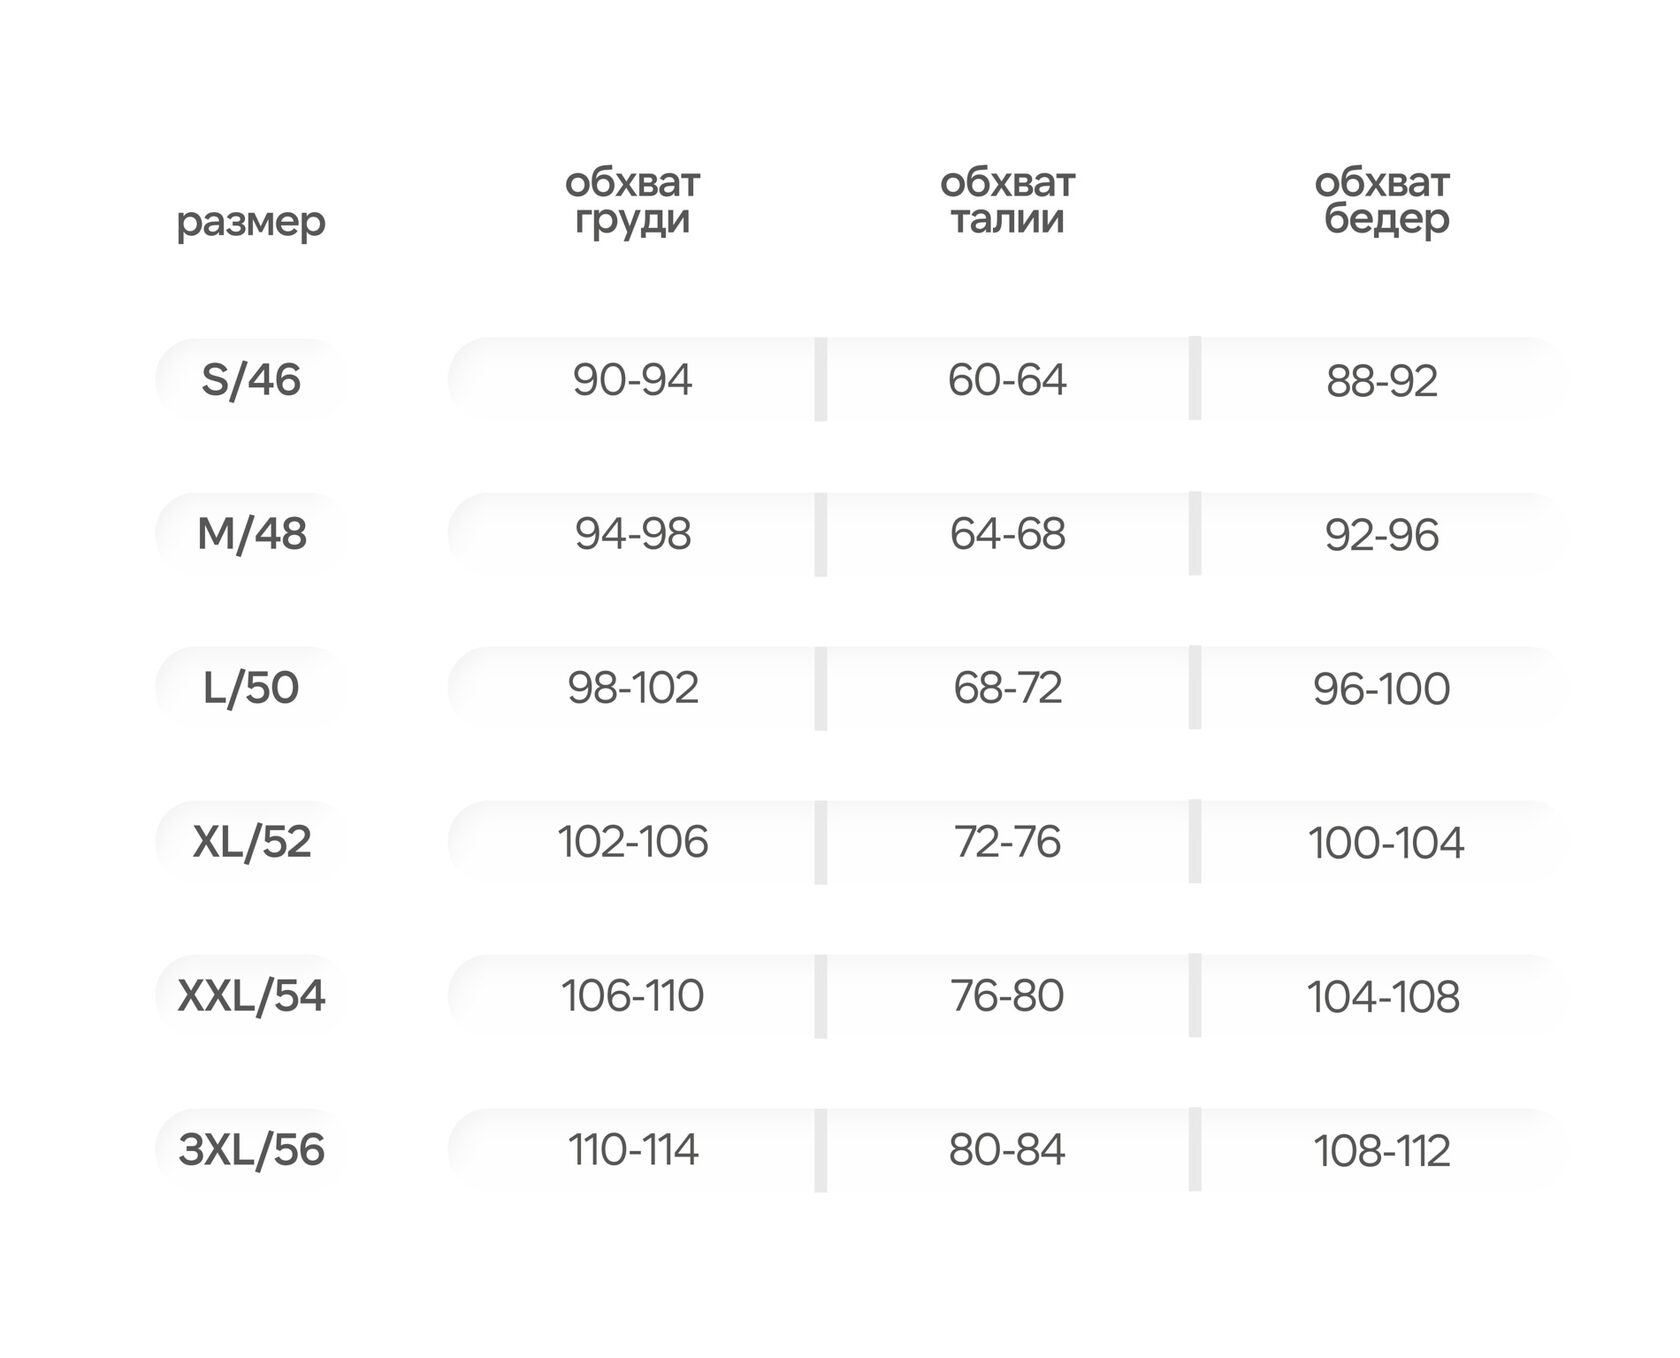
Task: Select the M/48 size label
Action: [251, 534]
